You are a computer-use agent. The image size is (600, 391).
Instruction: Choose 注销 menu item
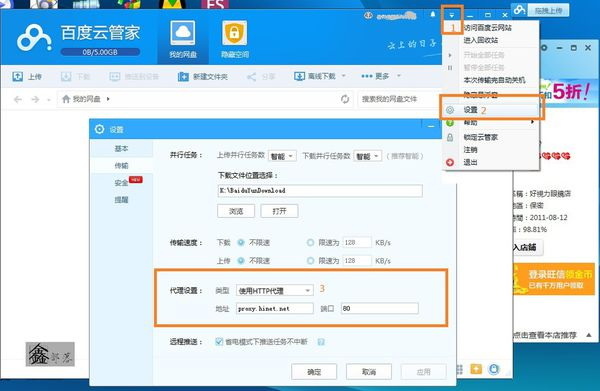point(492,150)
